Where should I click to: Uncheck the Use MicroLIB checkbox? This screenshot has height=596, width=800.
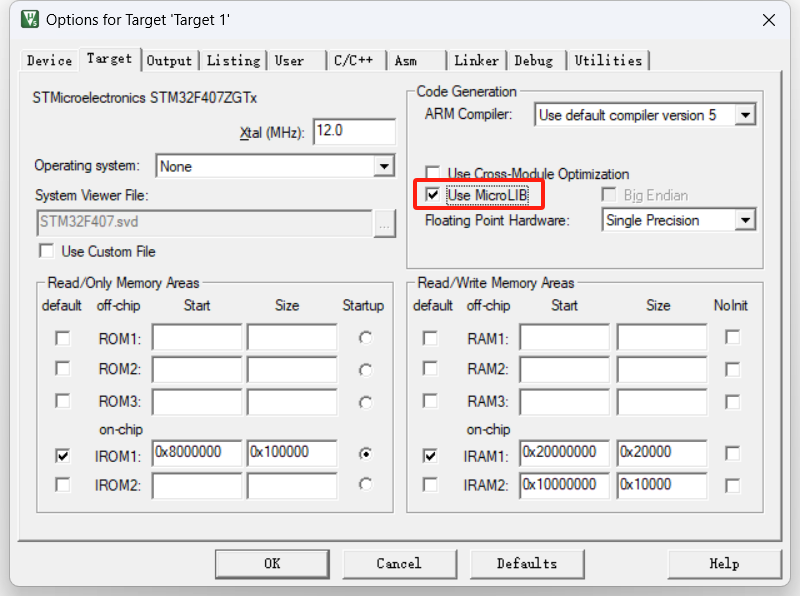tap(432, 195)
